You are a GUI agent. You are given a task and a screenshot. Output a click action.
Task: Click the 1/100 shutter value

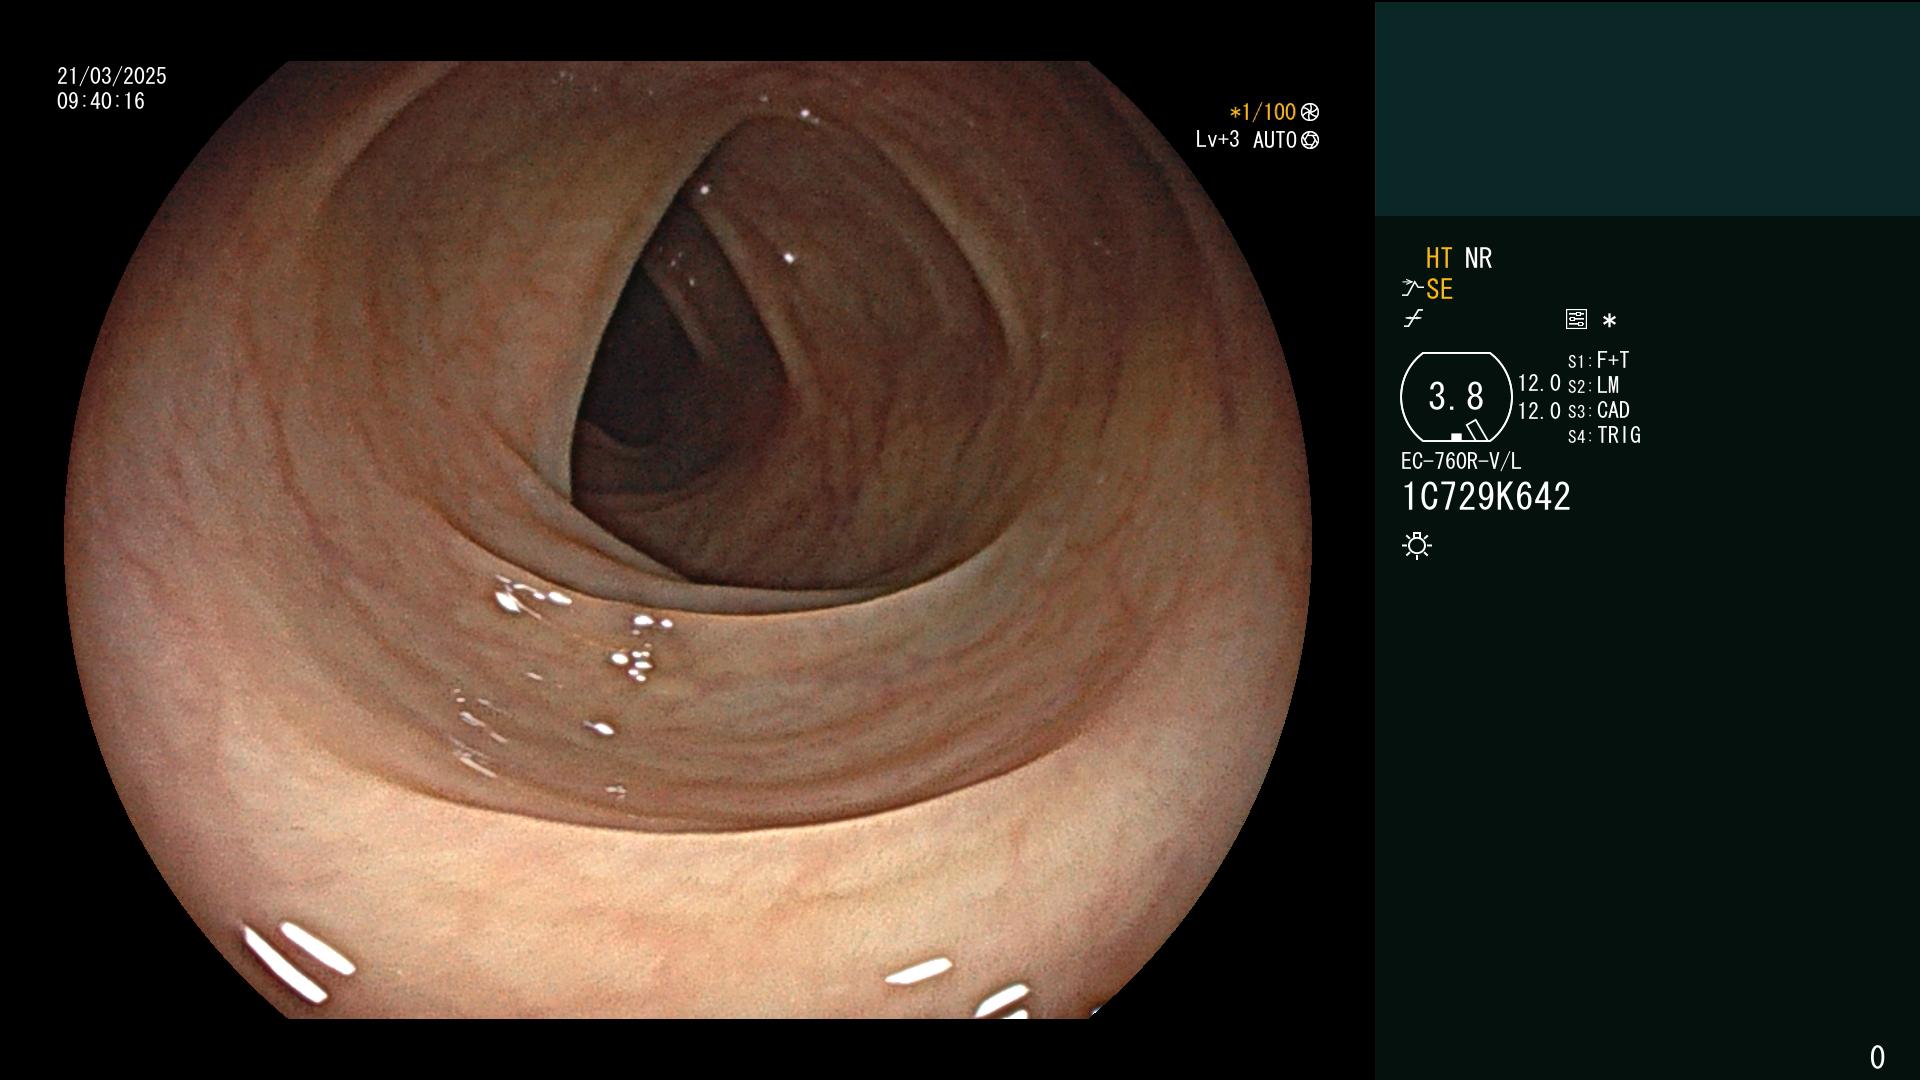pos(1263,112)
